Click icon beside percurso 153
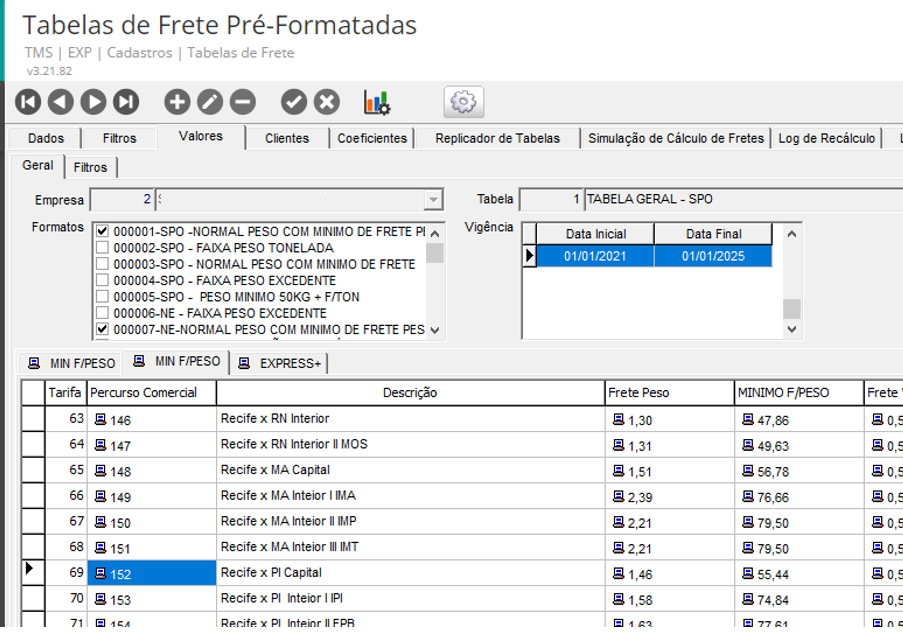The width and height of the screenshot is (903, 634). coord(100,599)
